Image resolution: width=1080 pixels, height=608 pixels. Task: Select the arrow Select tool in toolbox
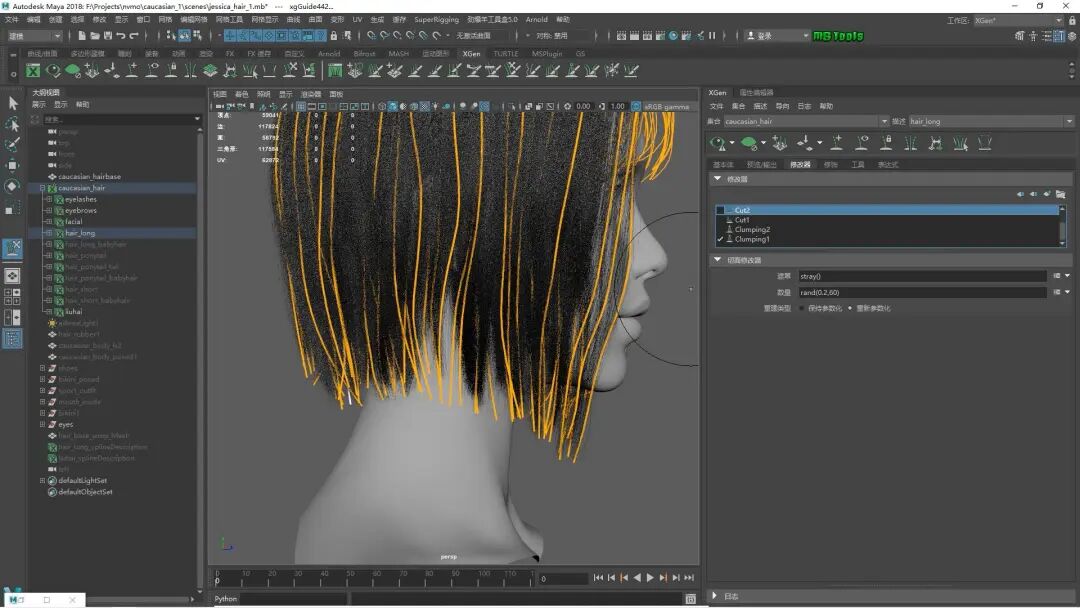click(x=13, y=103)
